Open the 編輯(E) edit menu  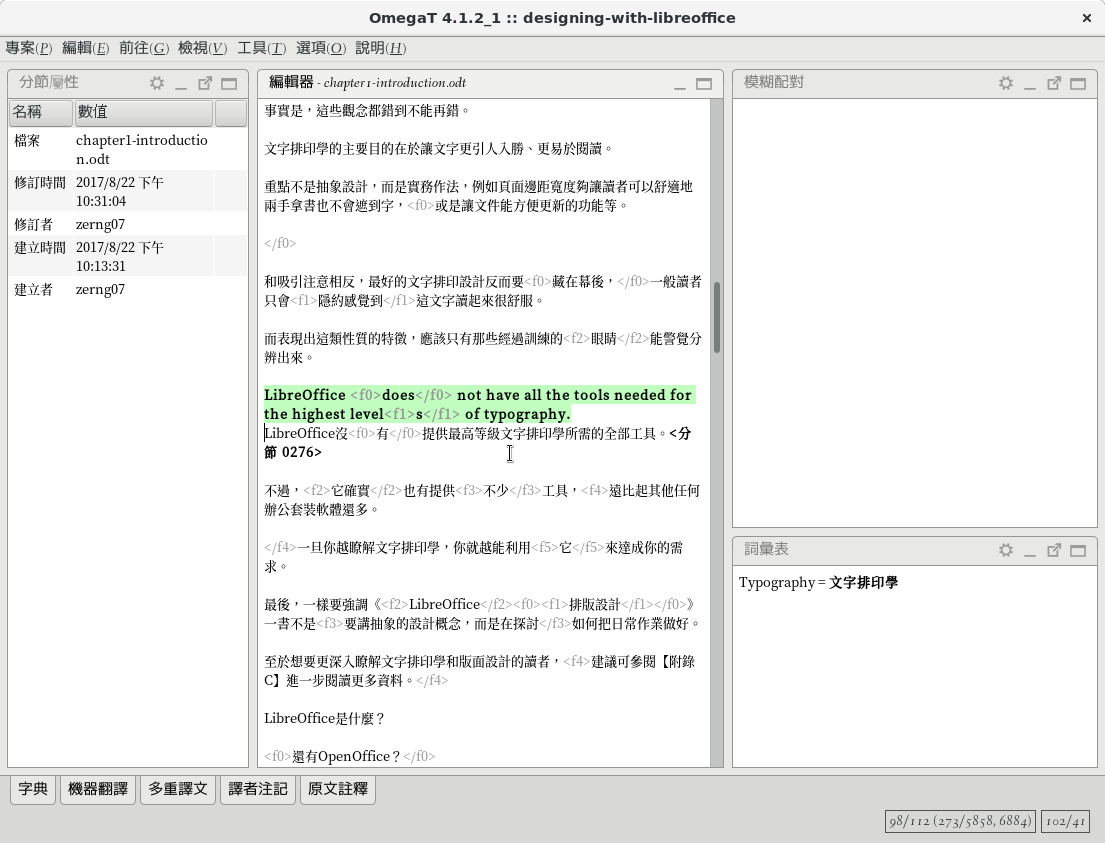(85, 48)
